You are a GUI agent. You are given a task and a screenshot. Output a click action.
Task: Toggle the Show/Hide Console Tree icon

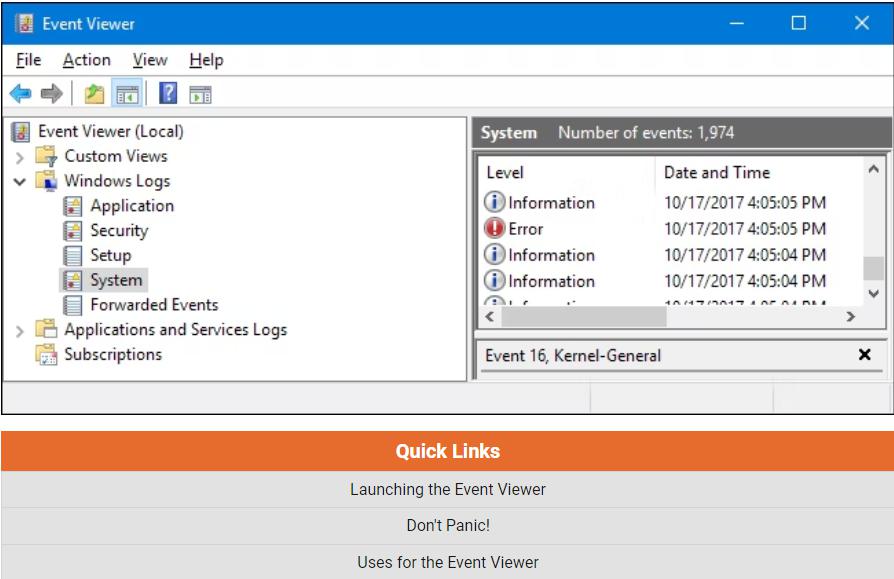pyautogui.click(x=127, y=94)
